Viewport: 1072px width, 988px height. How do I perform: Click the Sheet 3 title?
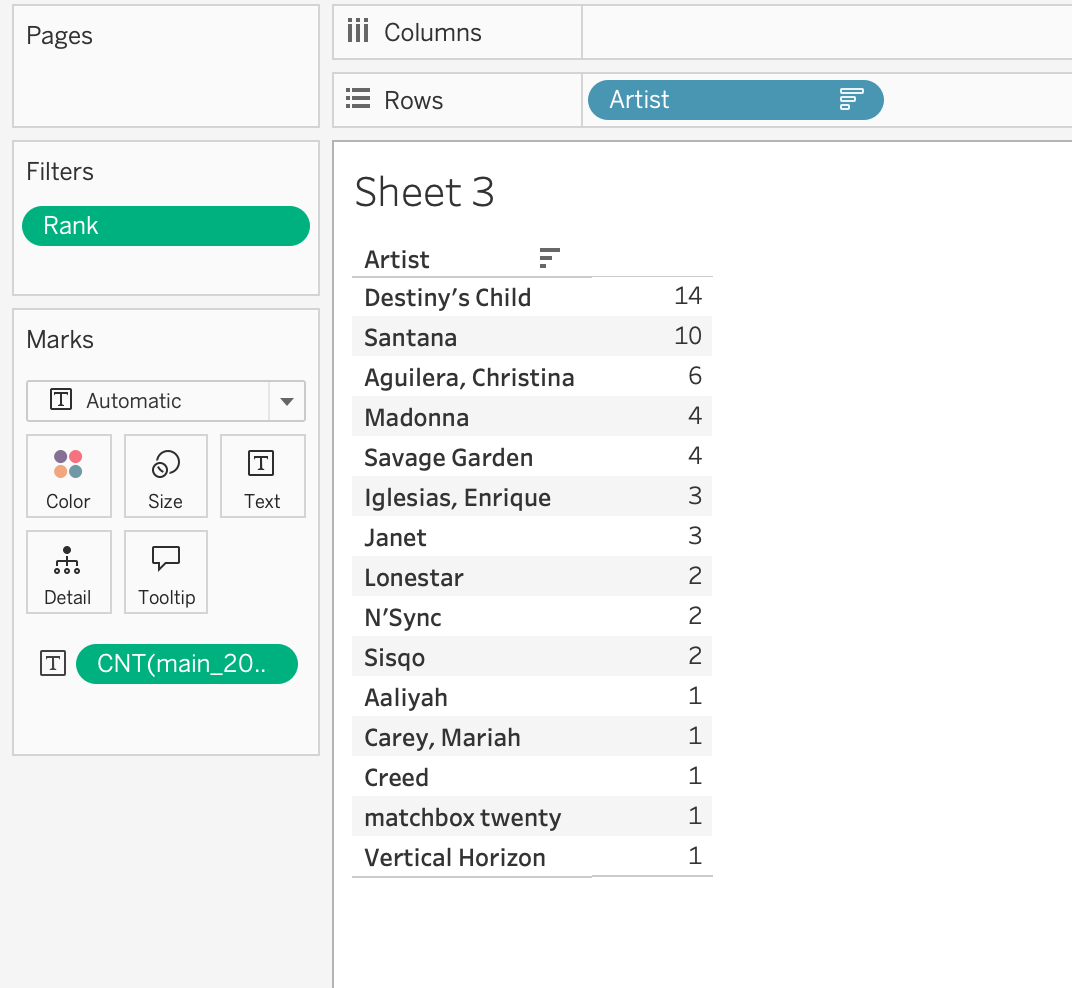[424, 192]
